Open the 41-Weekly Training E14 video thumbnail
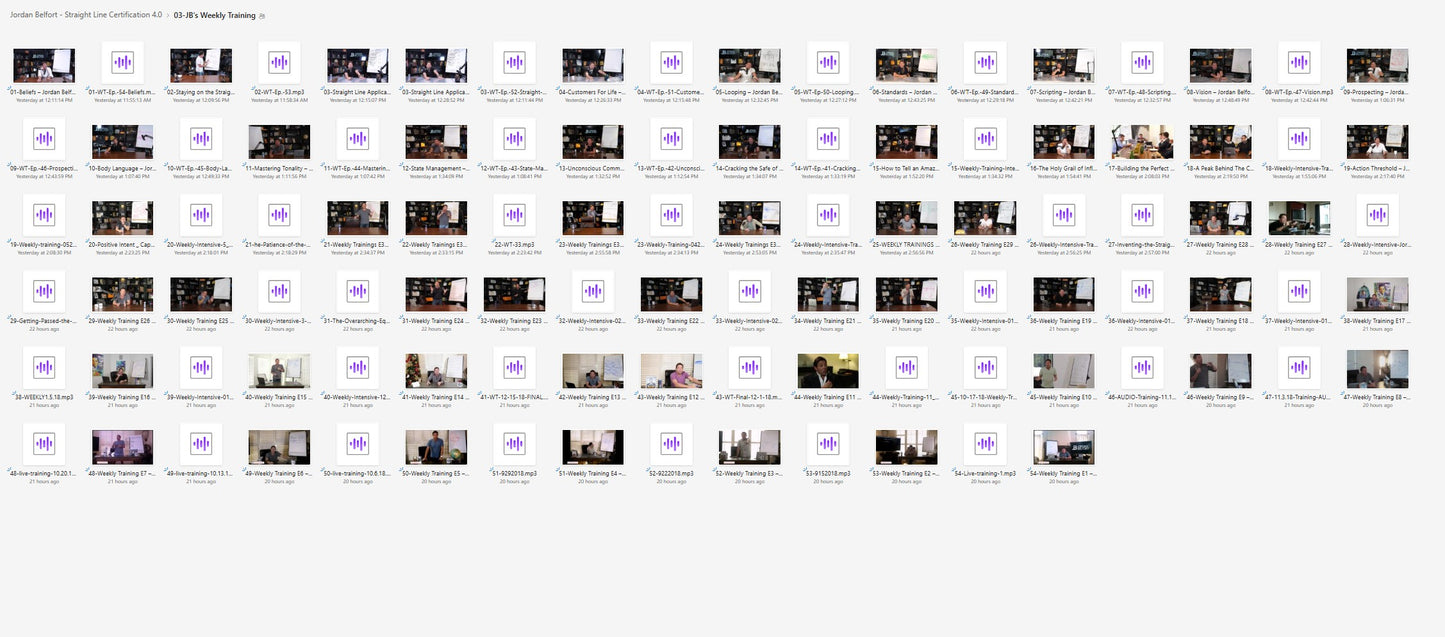Image resolution: width=1445 pixels, height=637 pixels. 436,370
